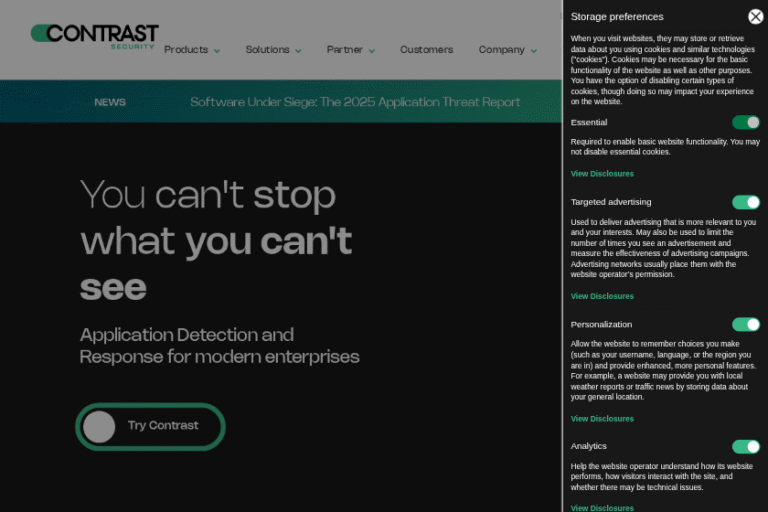Open the 2025 Application Threat Report link
Screen dimensions: 768x512
[x=355, y=102]
